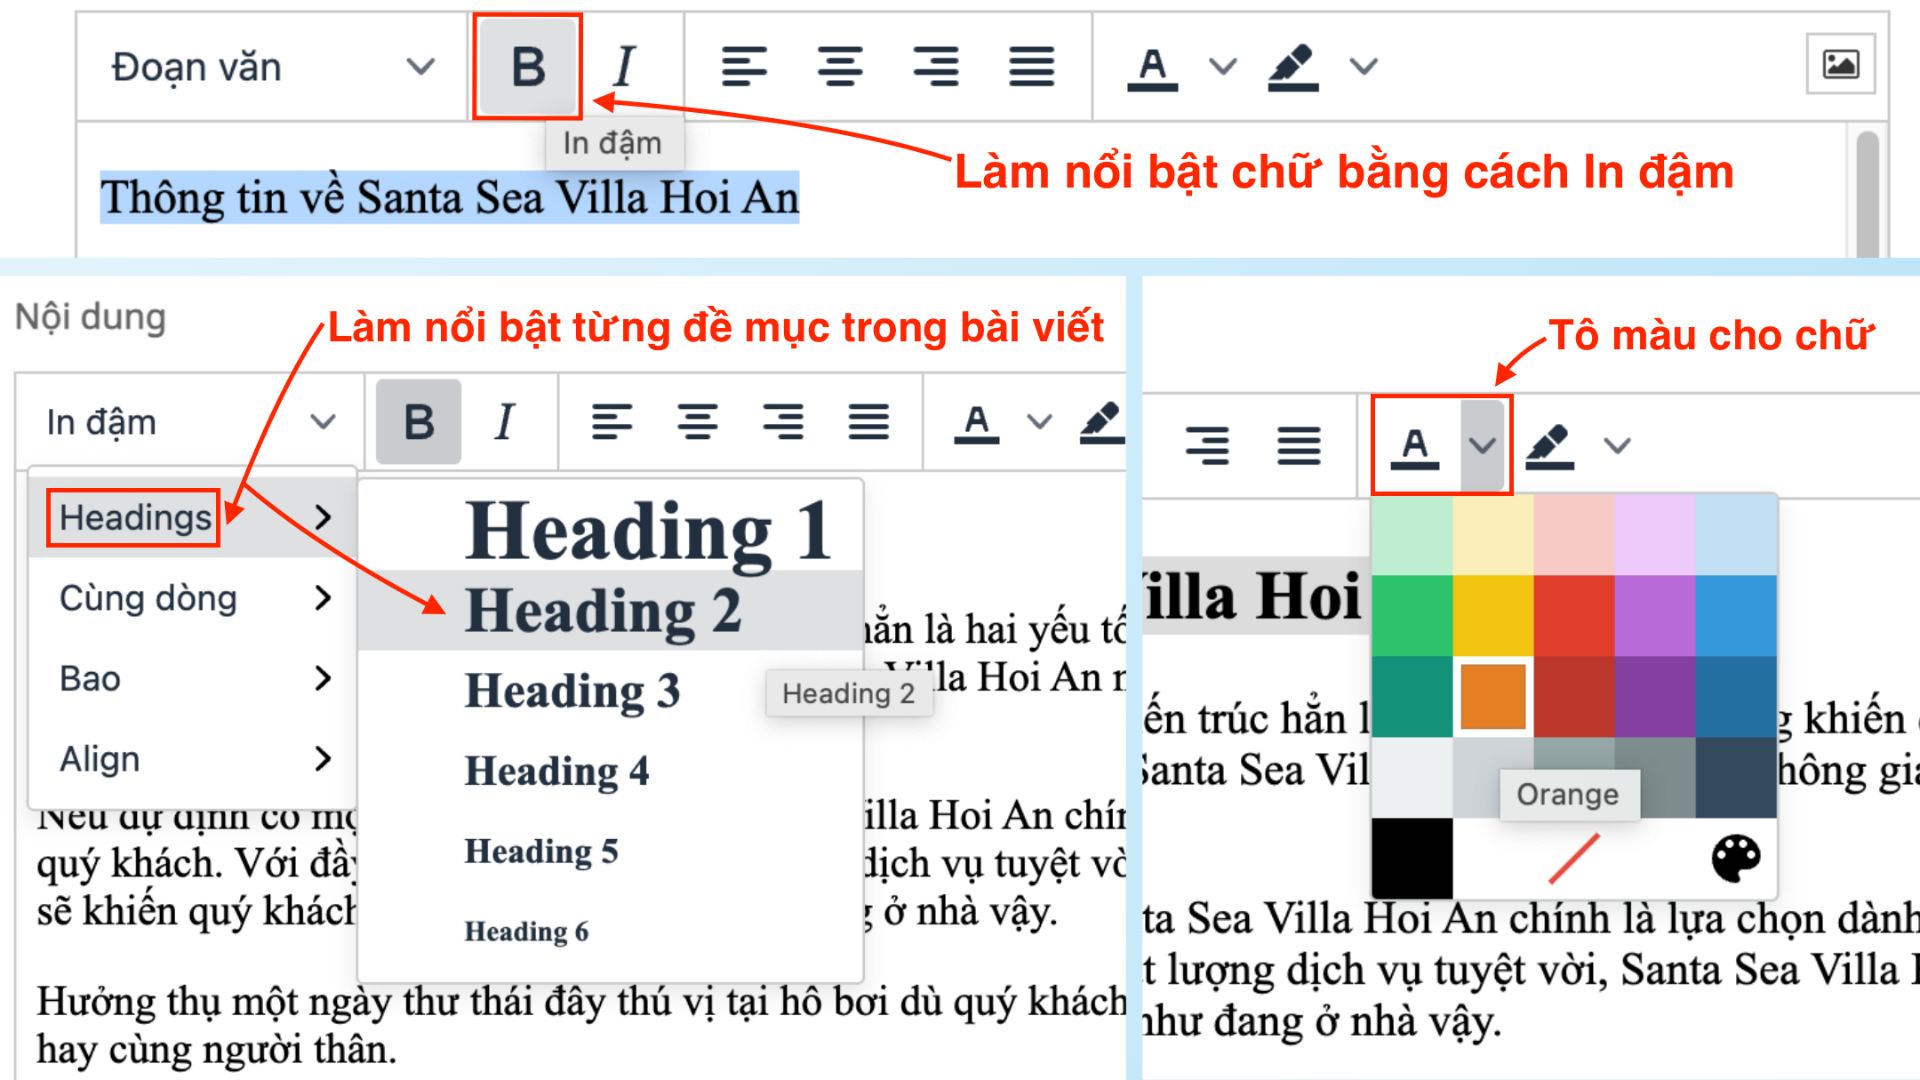The image size is (1920, 1080).
Task: Click the highlighter icon in top toolbar
Action: (x=1293, y=66)
